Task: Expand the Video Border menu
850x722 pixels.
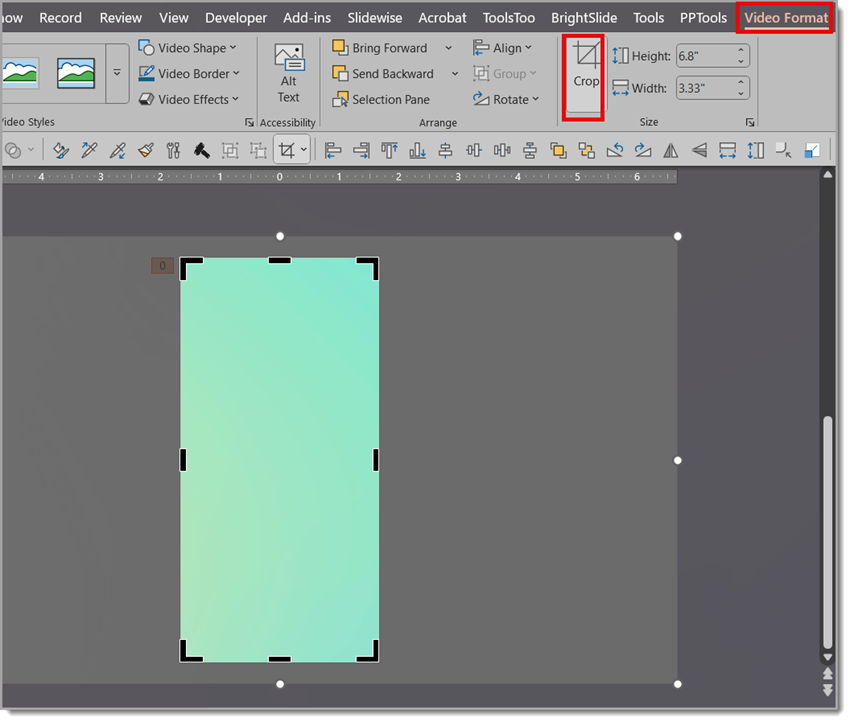Action: [x=189, y=74]
